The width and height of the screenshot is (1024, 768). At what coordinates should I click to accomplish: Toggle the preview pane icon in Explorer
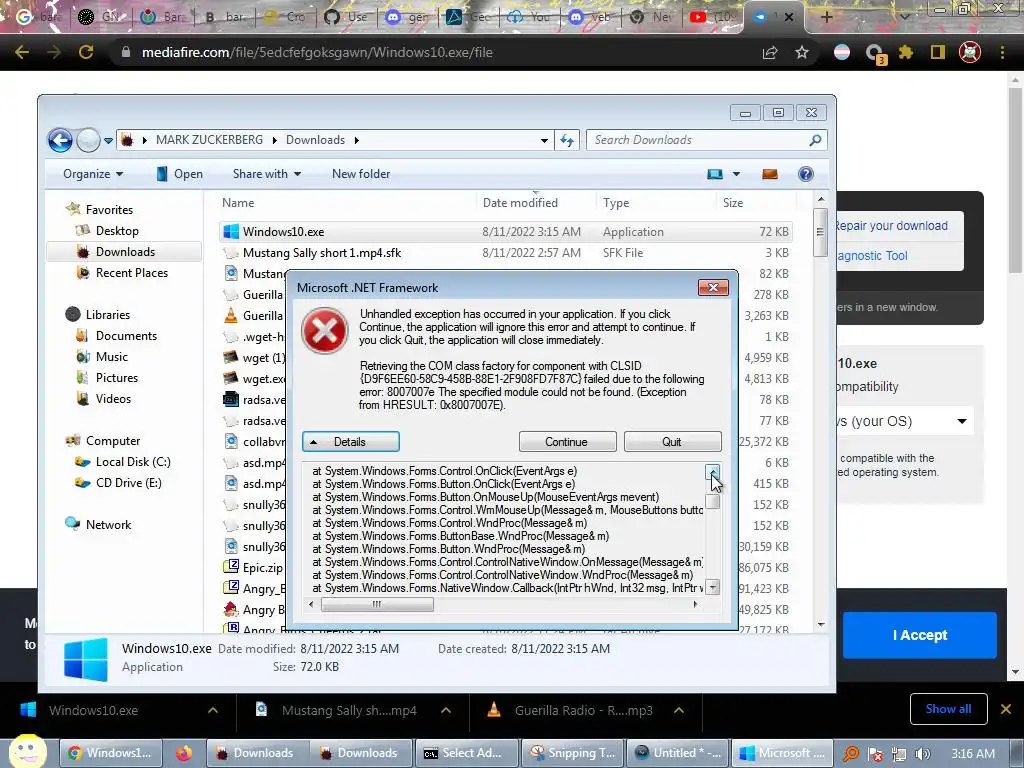click(x=770, y=174)
